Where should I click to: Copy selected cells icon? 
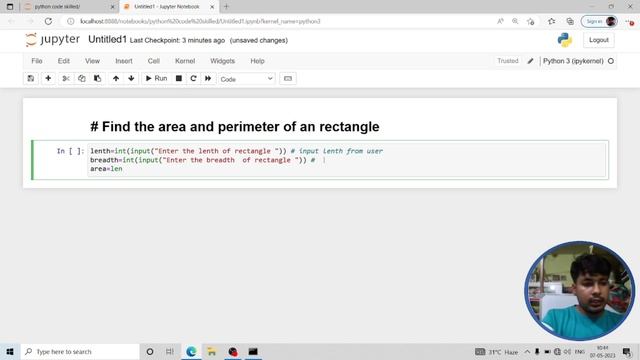tap(82, 78)
